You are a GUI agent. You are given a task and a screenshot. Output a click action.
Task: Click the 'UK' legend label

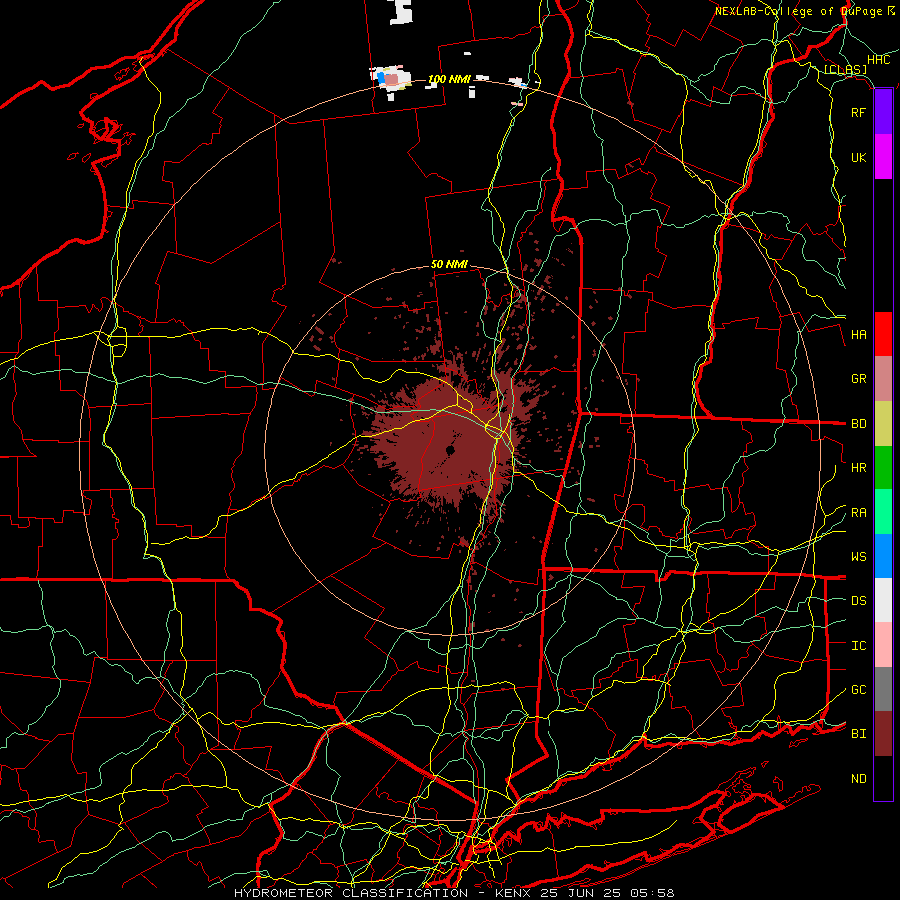click(x=859, y=157)
